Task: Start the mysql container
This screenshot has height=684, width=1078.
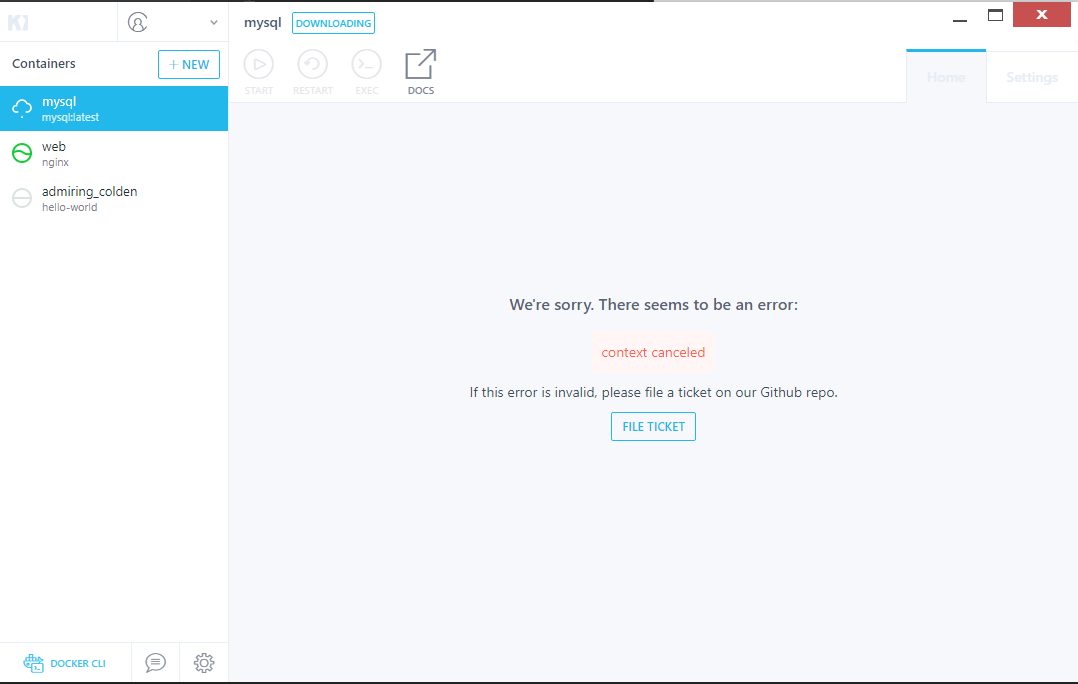Action: coord(259,71)
